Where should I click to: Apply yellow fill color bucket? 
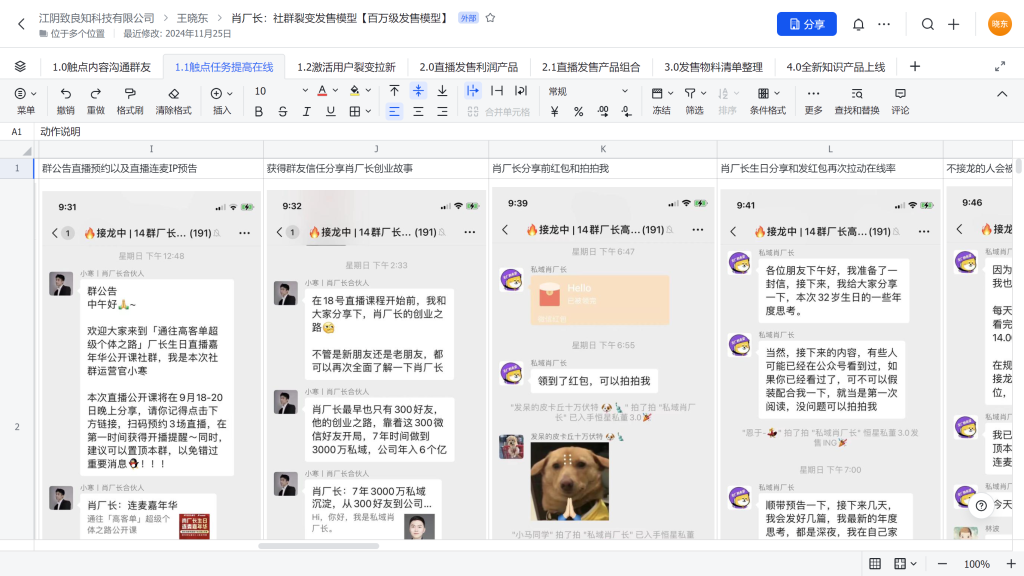click(x=355, y=91)
